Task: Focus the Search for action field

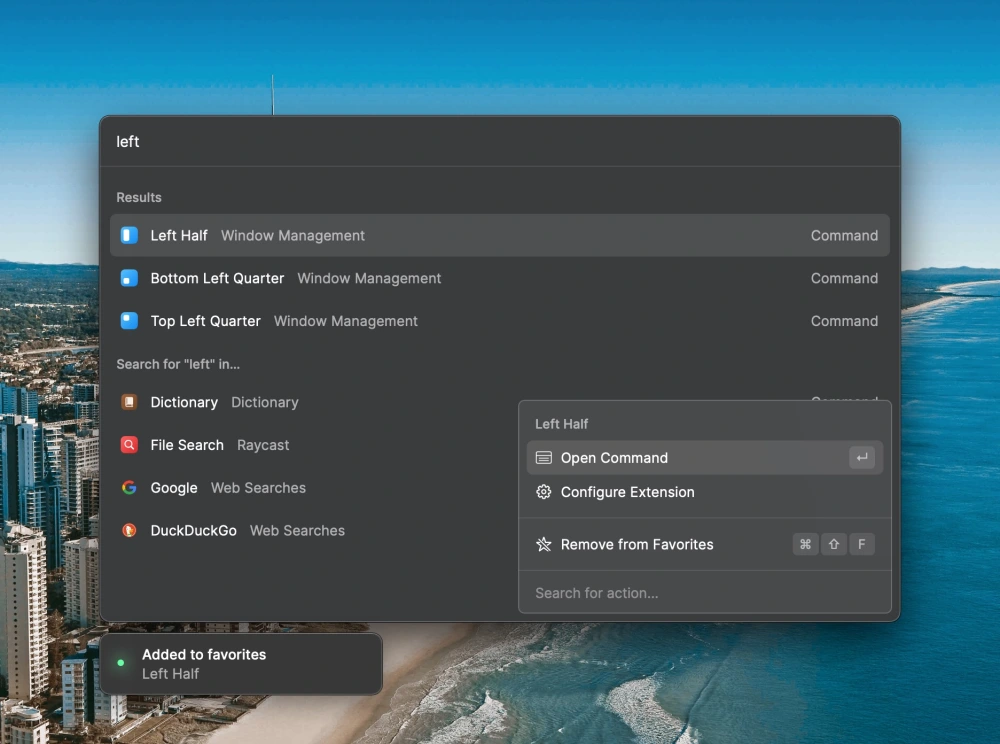Action: coord(704,593)
